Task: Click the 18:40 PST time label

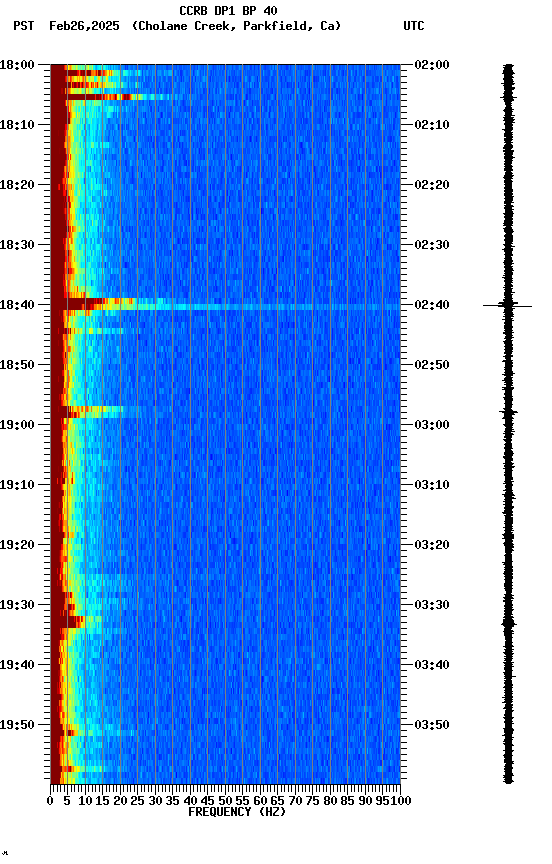Action: [17, 305]
